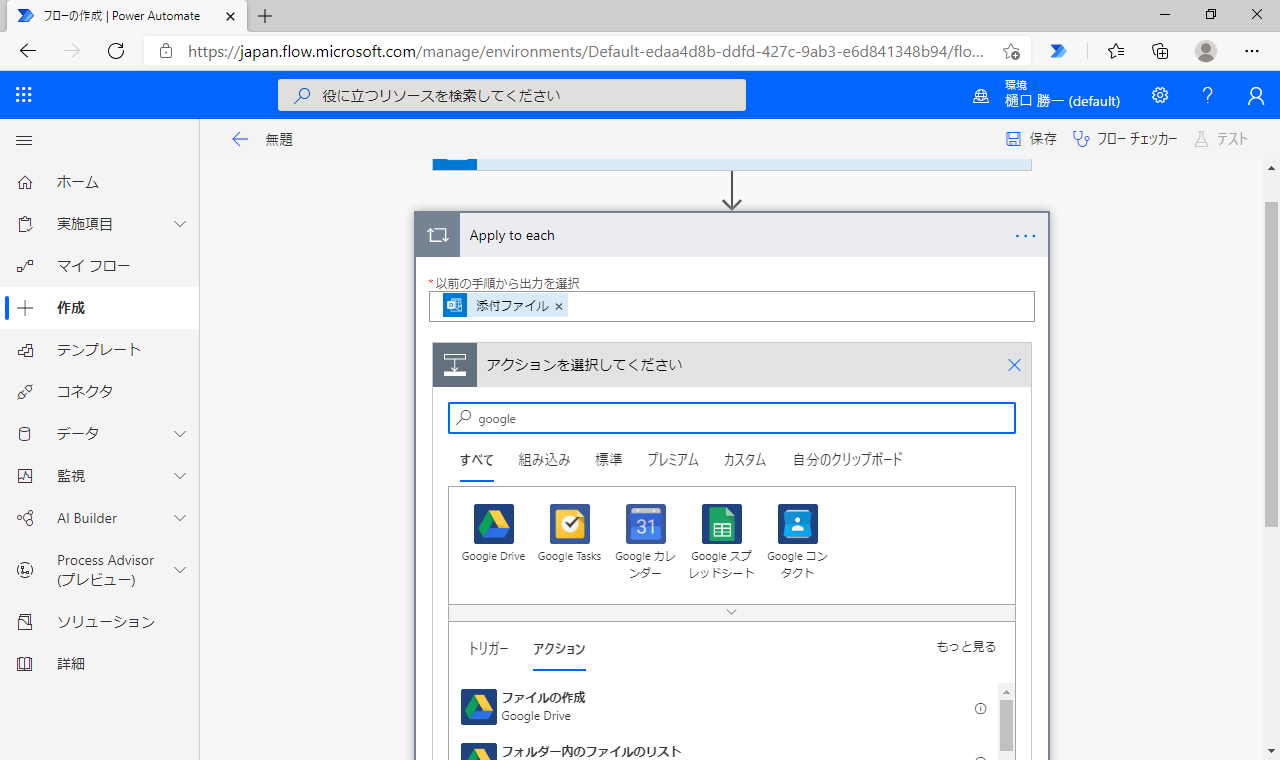The width and height of the screenshot is (1280, 760).
Task: Click the browser address bar URL
Action: 587,51
